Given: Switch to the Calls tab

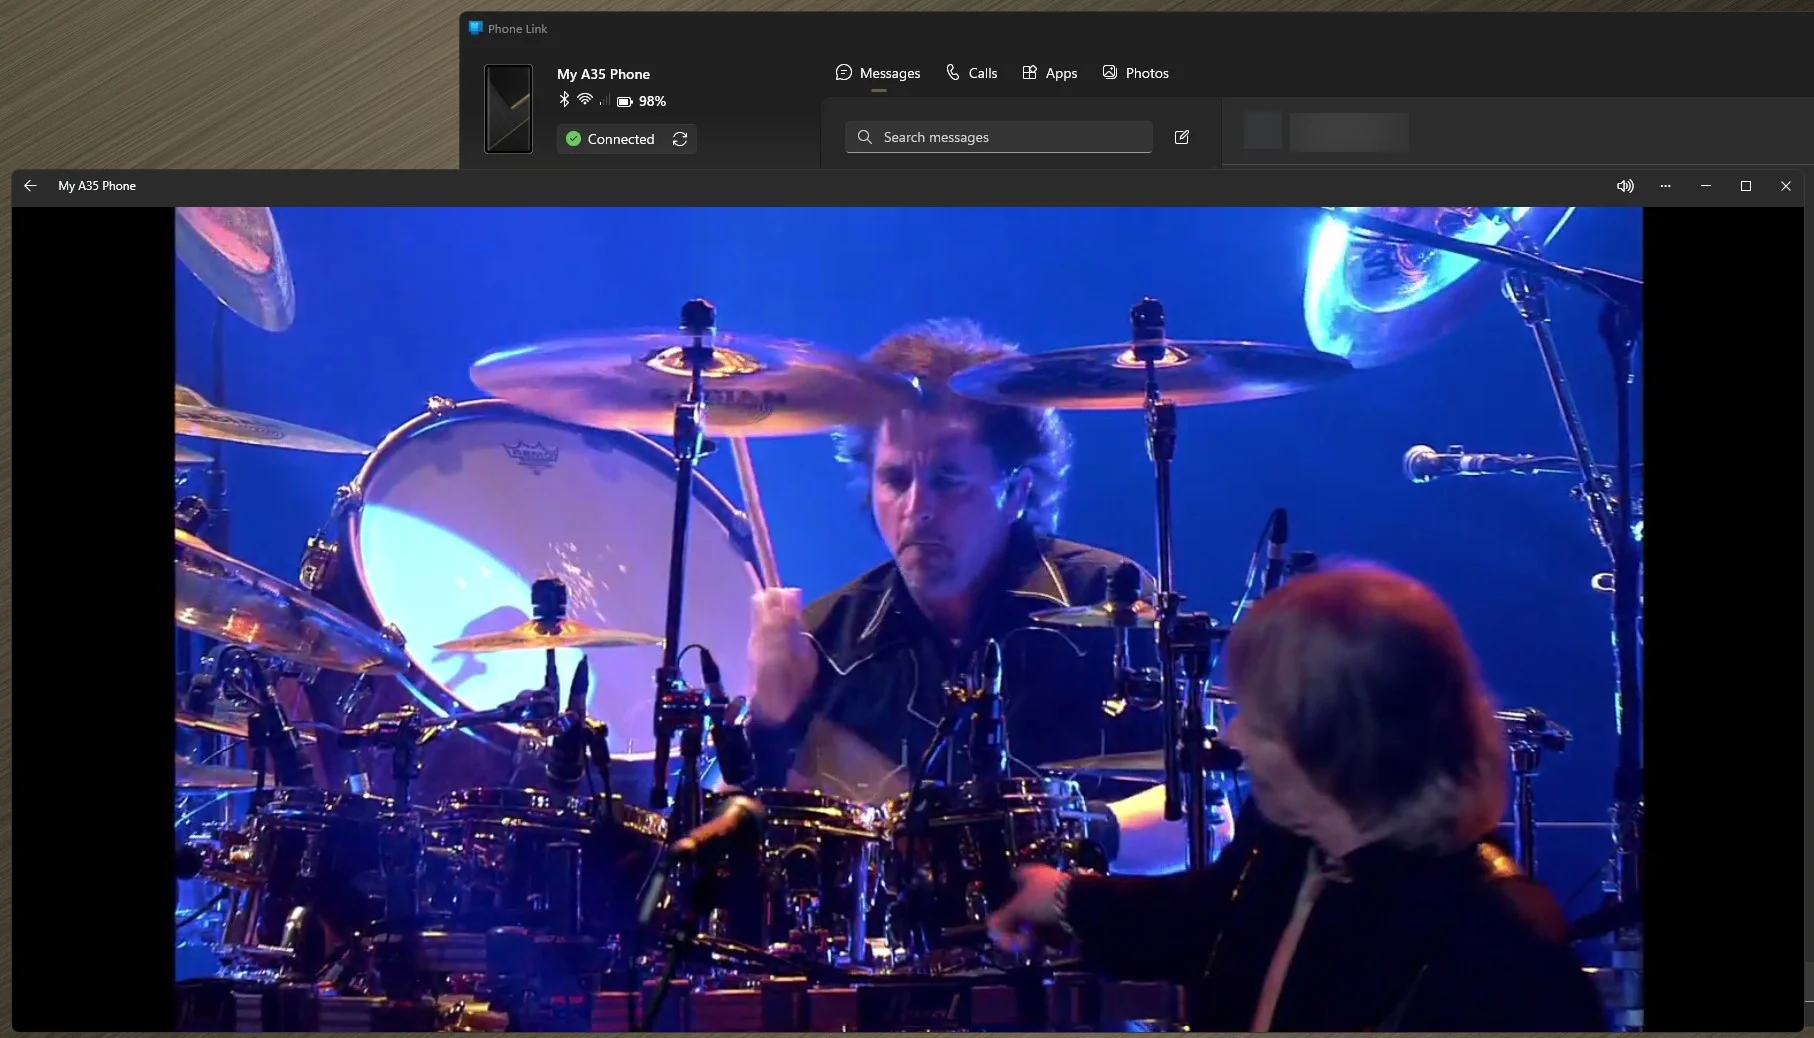Looking at the screenshot, I should tap(972, 73).
